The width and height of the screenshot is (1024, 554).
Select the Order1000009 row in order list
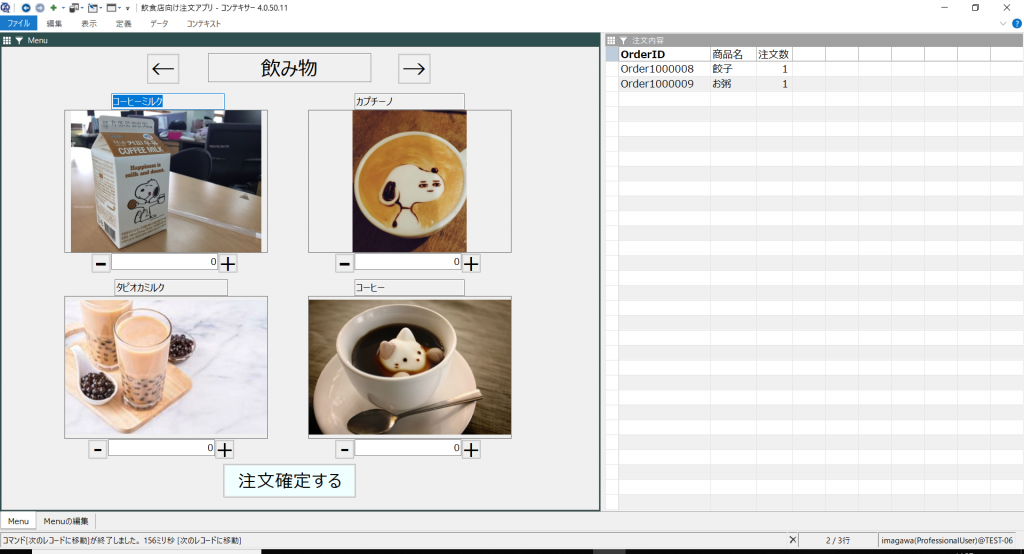(657, 84)
